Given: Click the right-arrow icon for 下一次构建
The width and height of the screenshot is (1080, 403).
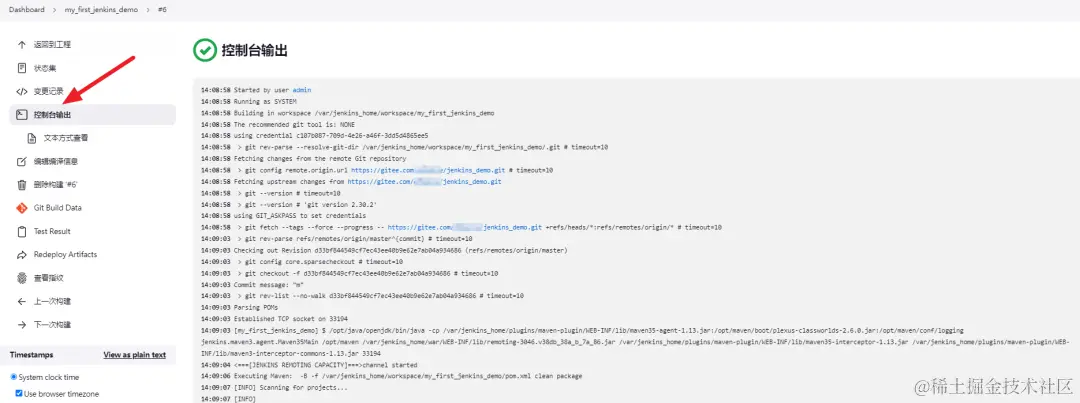Looking at the screenshot, I should click(21, 324).
